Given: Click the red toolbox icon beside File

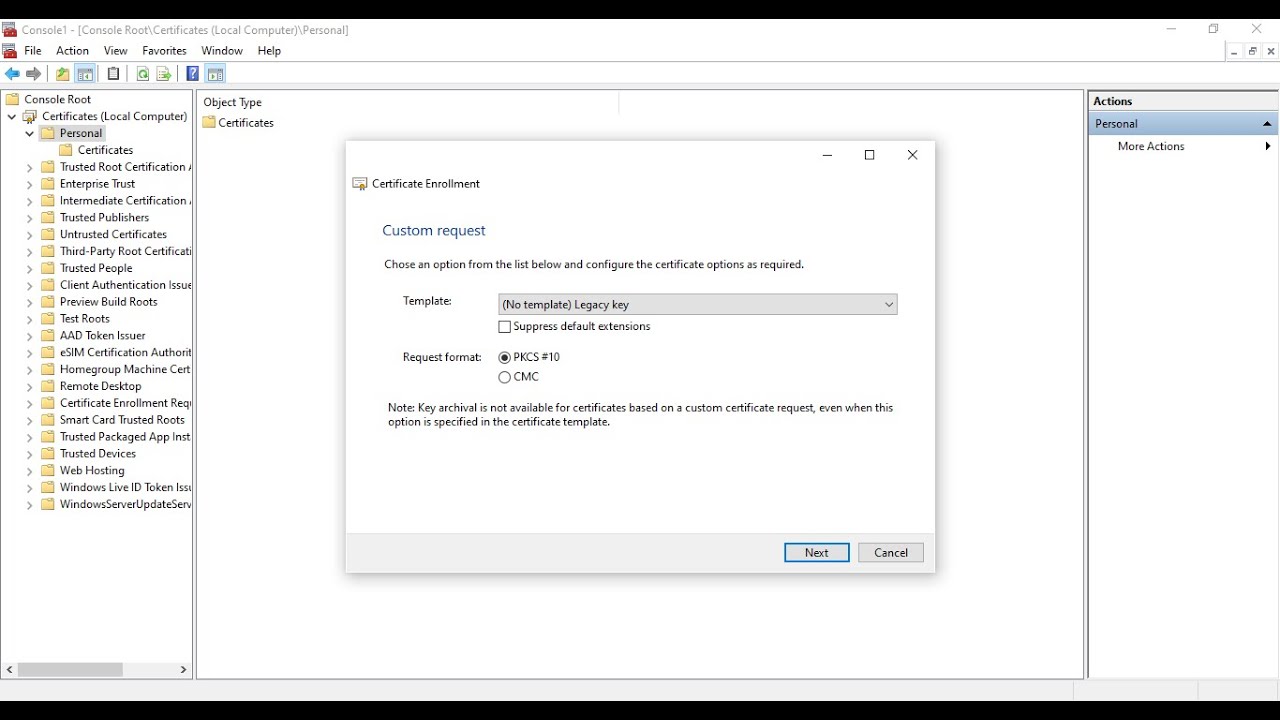Looking at the screenshot, I should pyautogui.click(x=10, y=51).
